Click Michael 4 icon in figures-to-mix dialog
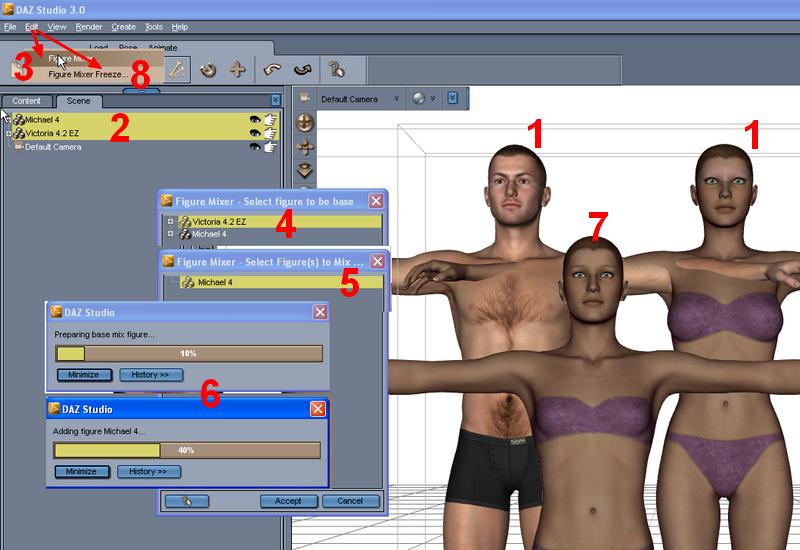This screenshot has height=550, width=800. pos(188,282)
